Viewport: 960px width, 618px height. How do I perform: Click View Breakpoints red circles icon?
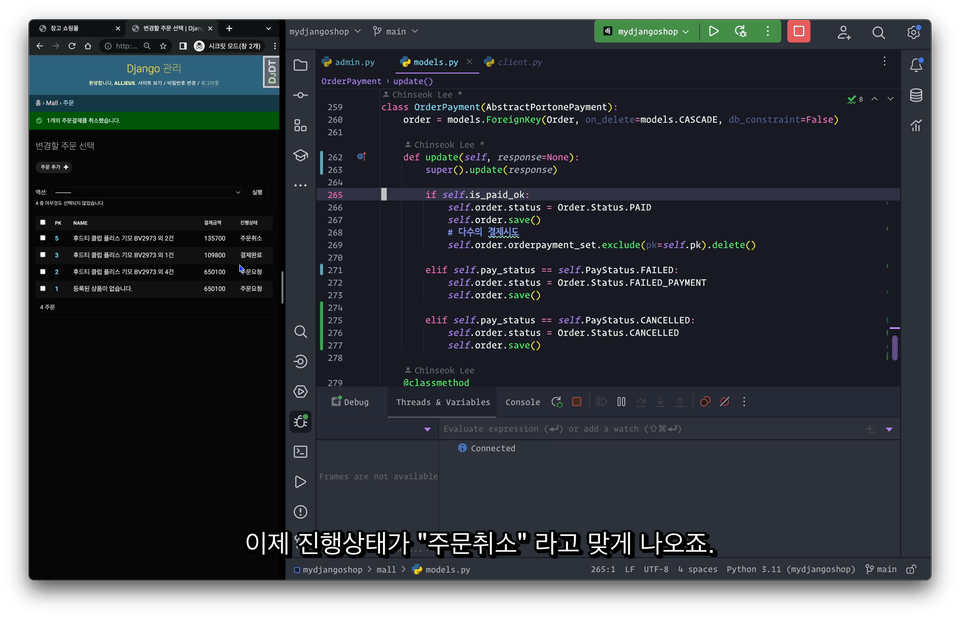tap(705, 402)
